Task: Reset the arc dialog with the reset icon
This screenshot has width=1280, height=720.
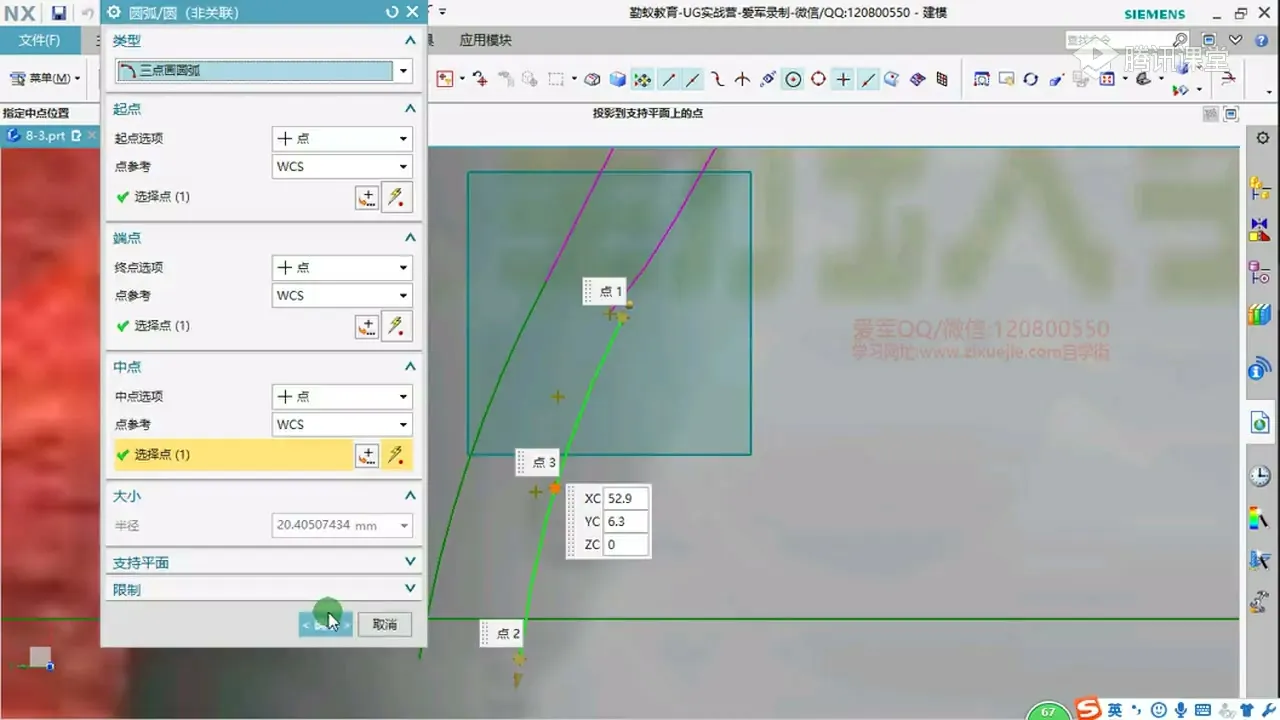Action: coord(392,13)
